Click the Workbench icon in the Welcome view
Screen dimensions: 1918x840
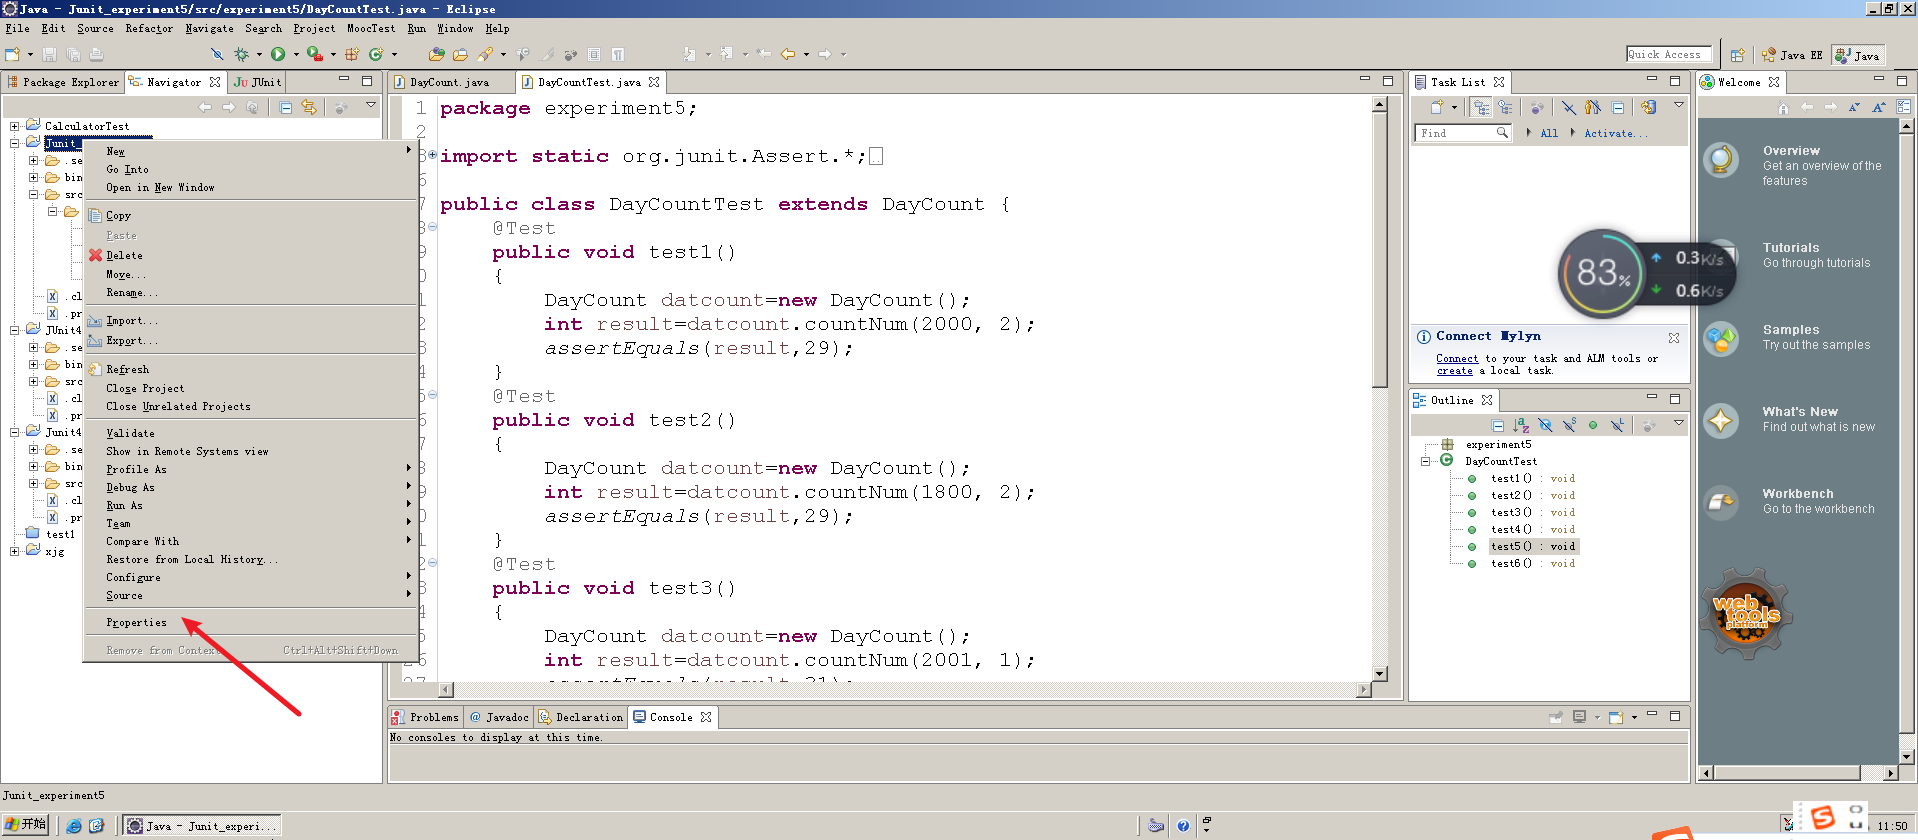(1721, 502)
